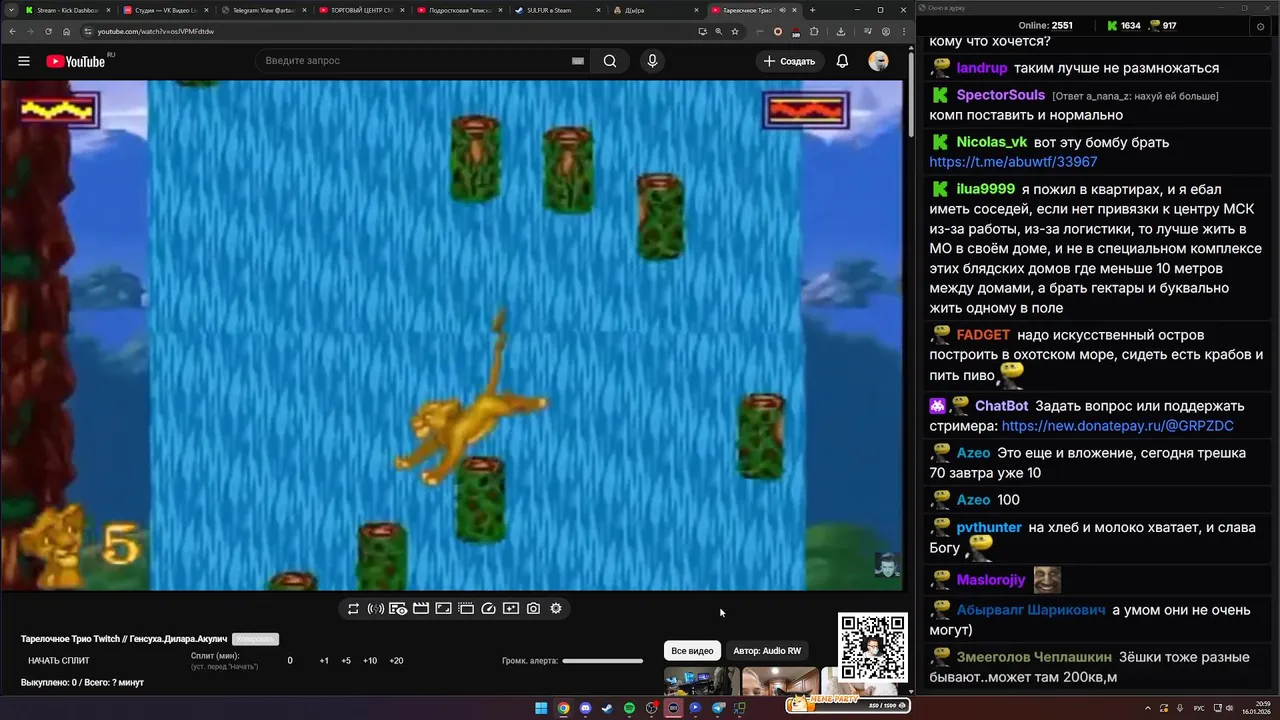The image size is (1280, 720).
Task: Click the QR code image
Action: (x=873, y=648)
